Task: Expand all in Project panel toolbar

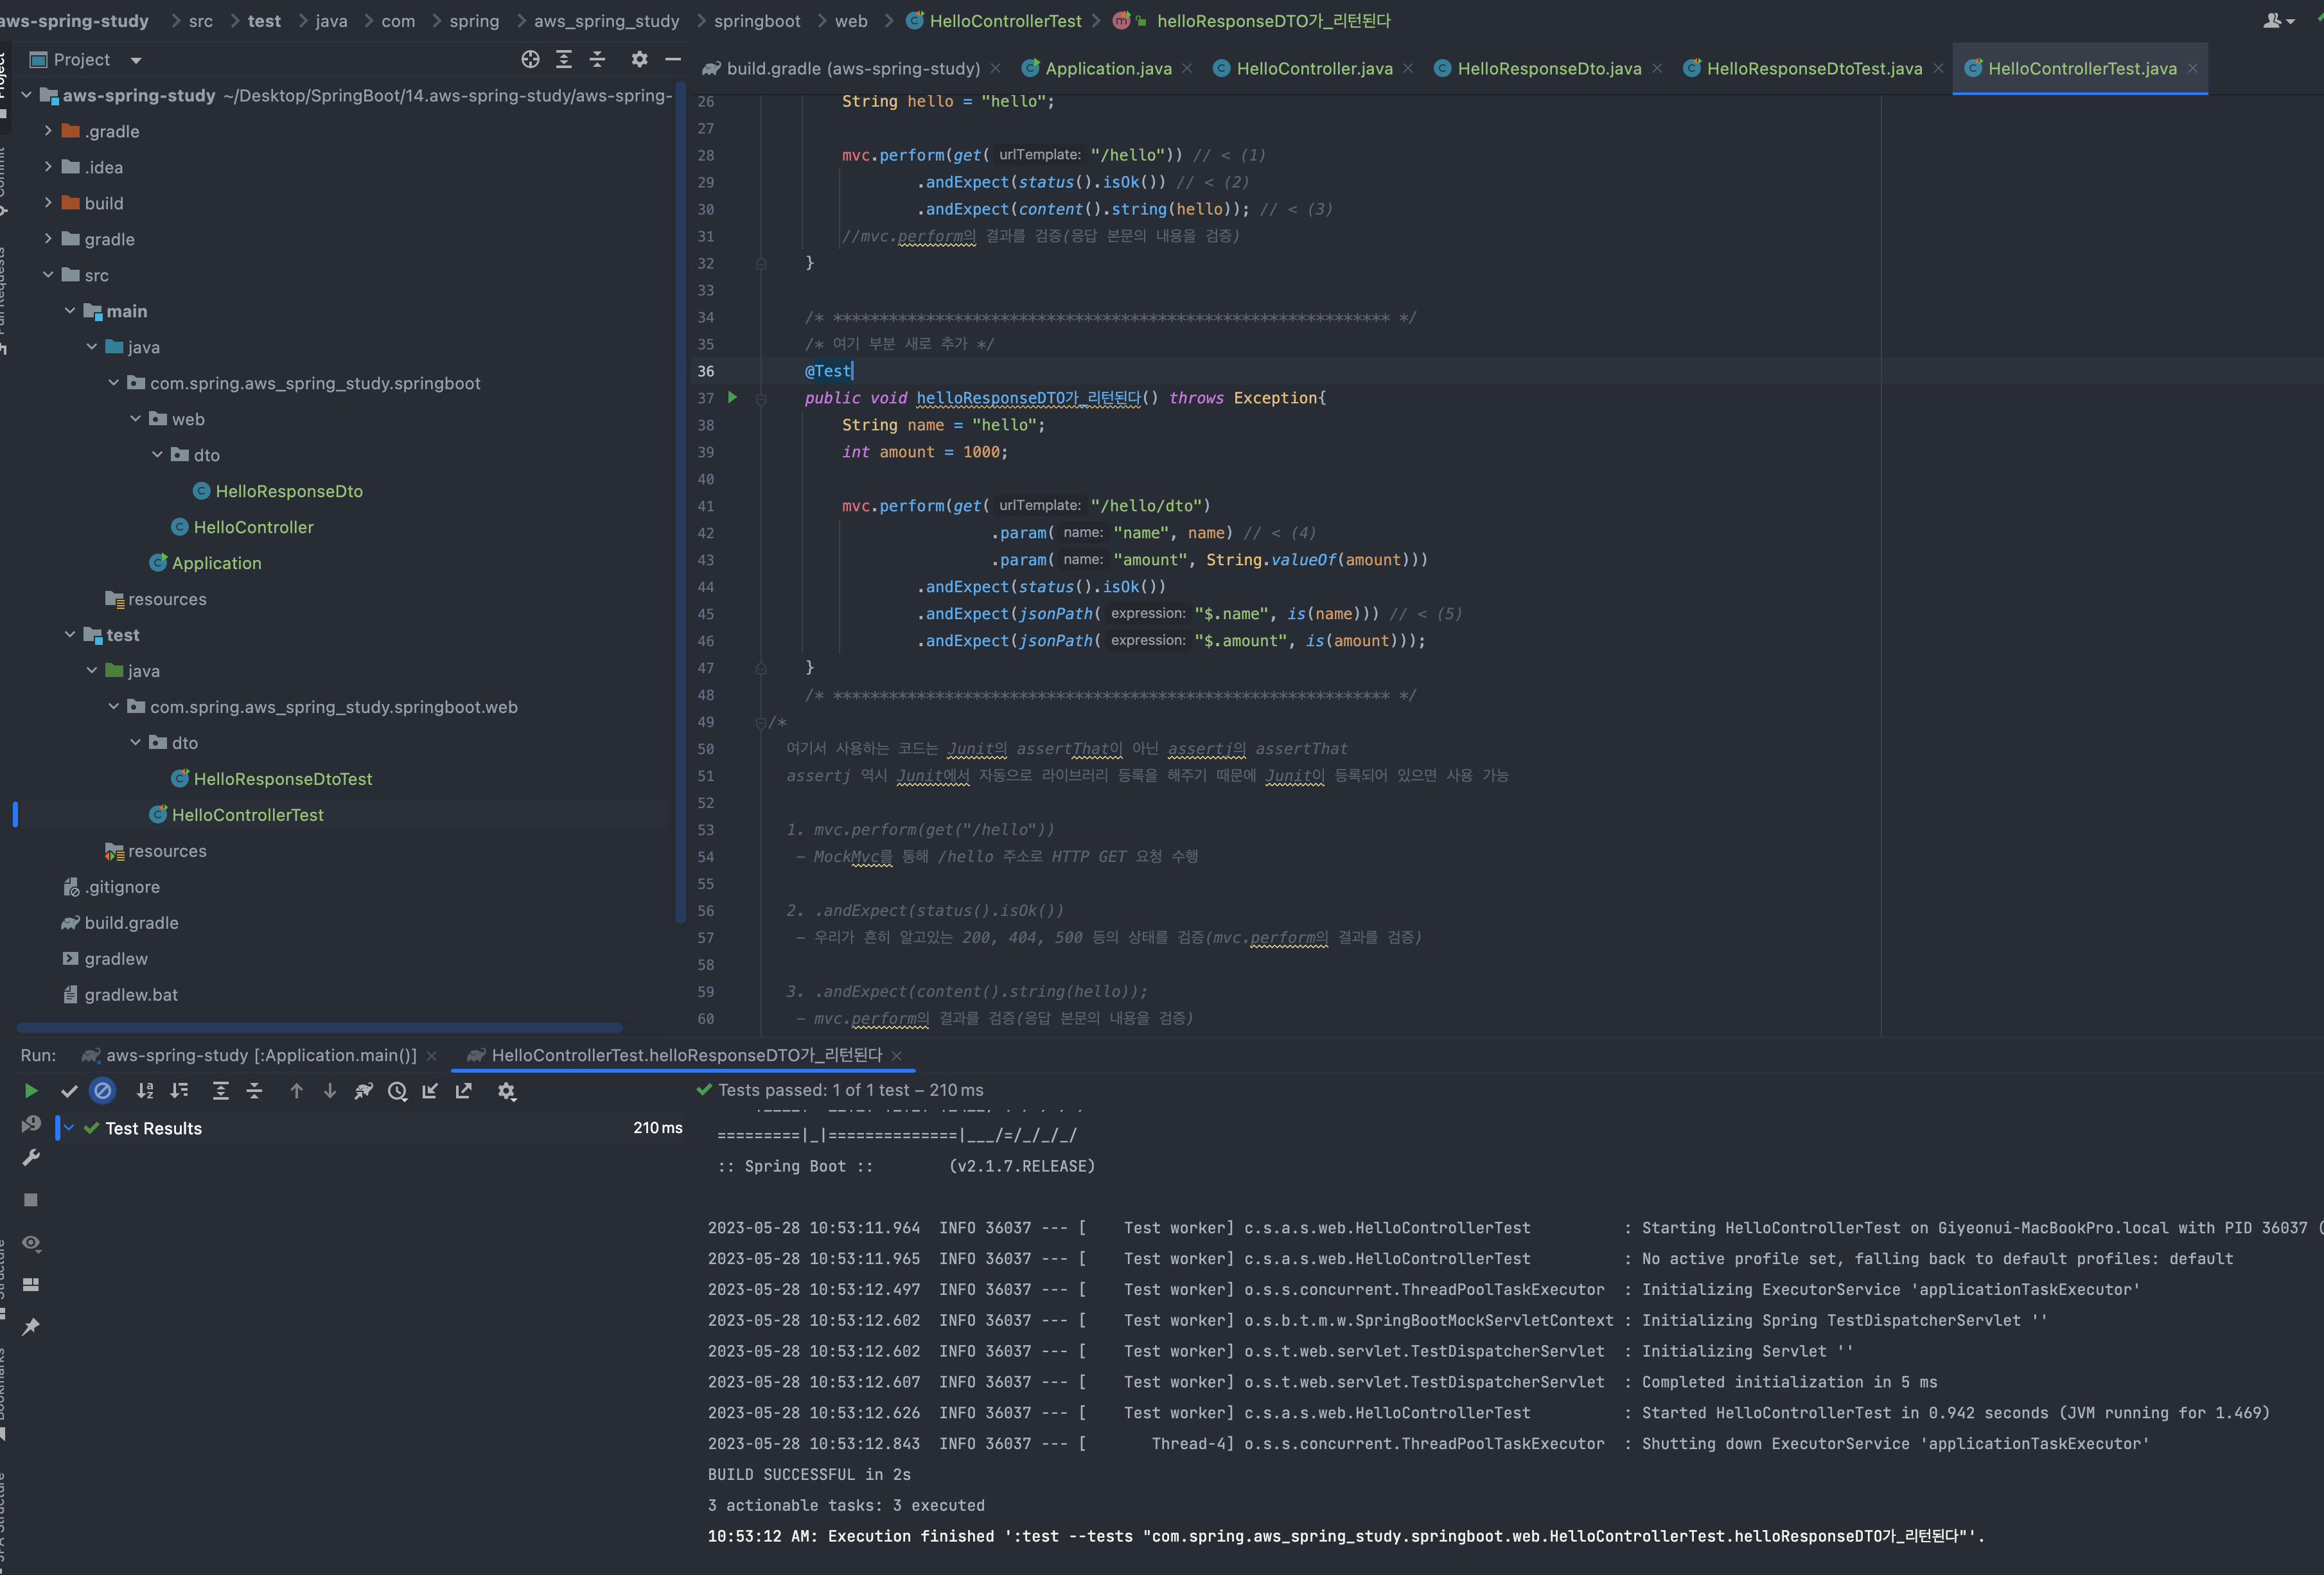Action: (564, 59)
